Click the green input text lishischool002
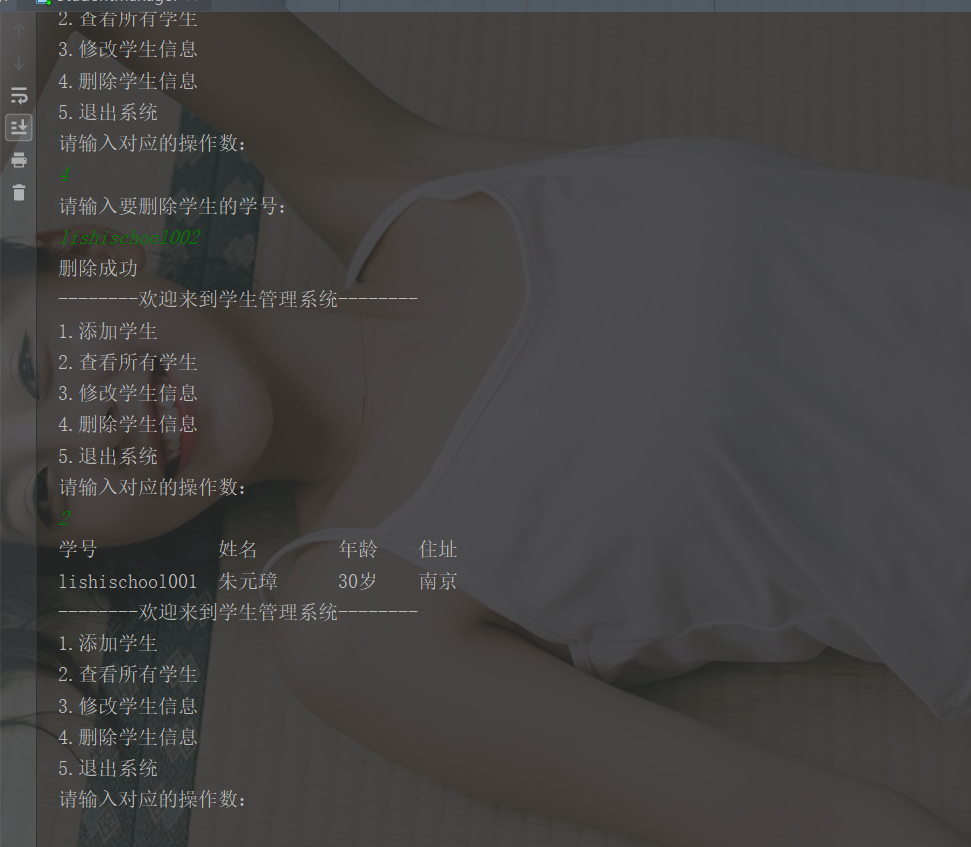 (129, 238)
